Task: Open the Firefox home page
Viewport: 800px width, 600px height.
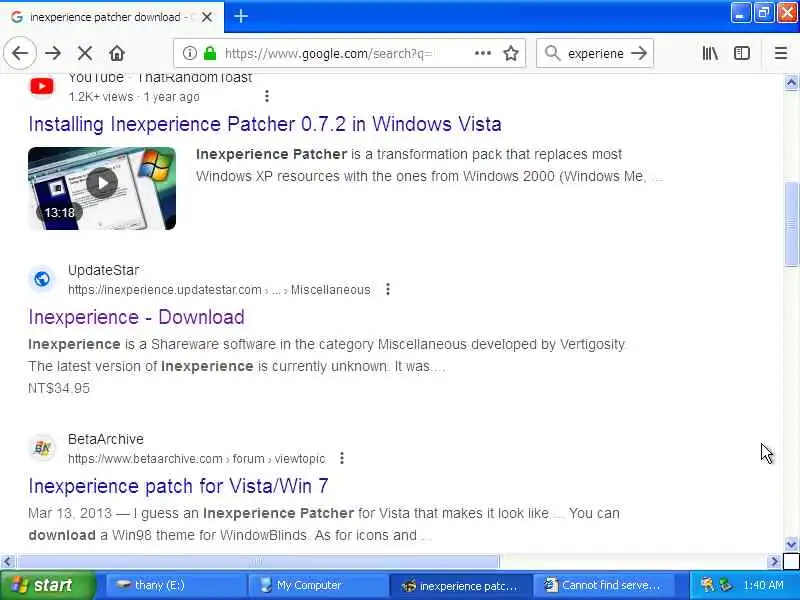Action: [117, 53]
